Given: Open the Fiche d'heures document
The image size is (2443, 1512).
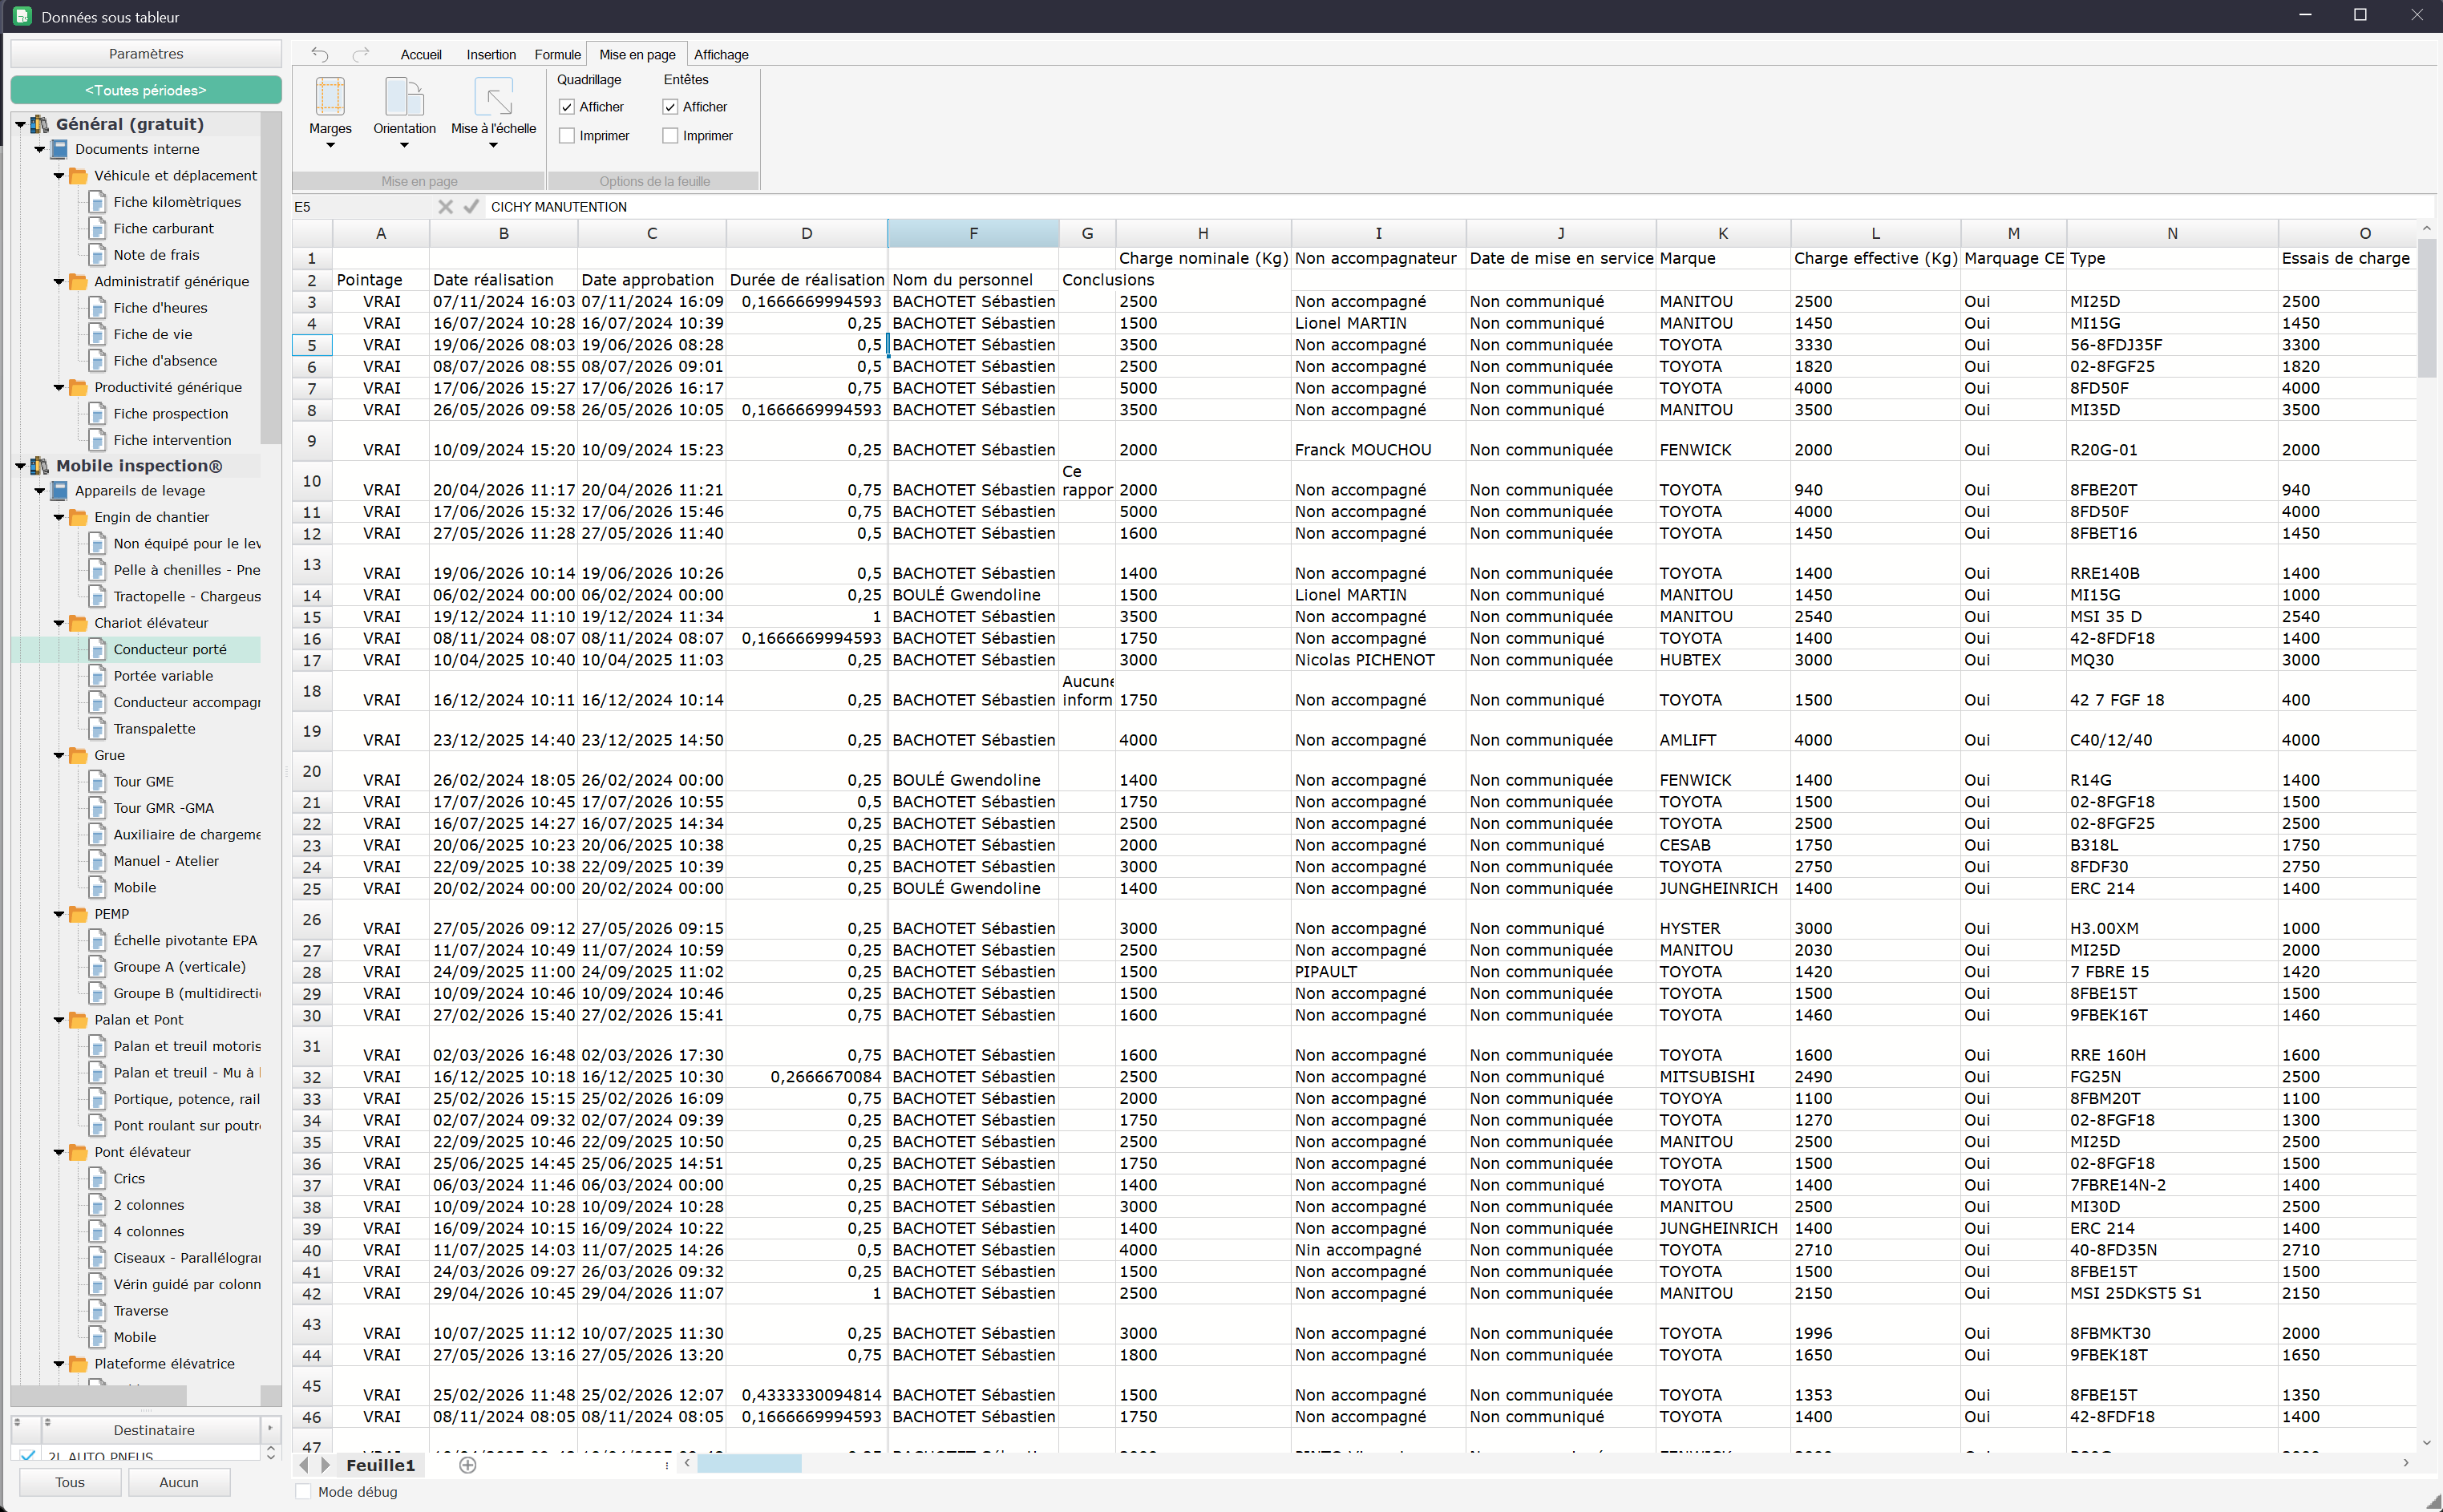Looking at the screenshot, I should tap(160, 308).
